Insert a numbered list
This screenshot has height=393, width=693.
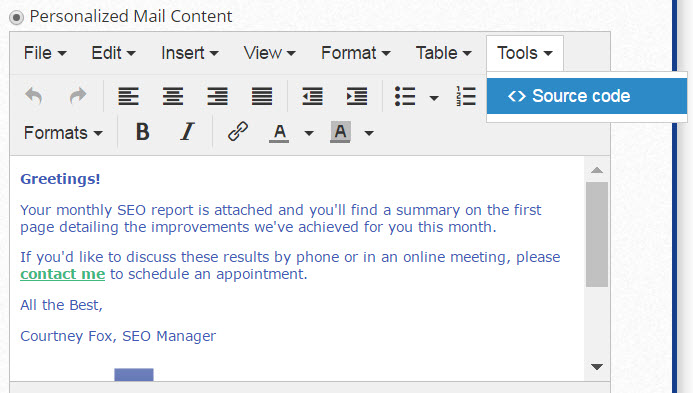[x=466, y=96]
